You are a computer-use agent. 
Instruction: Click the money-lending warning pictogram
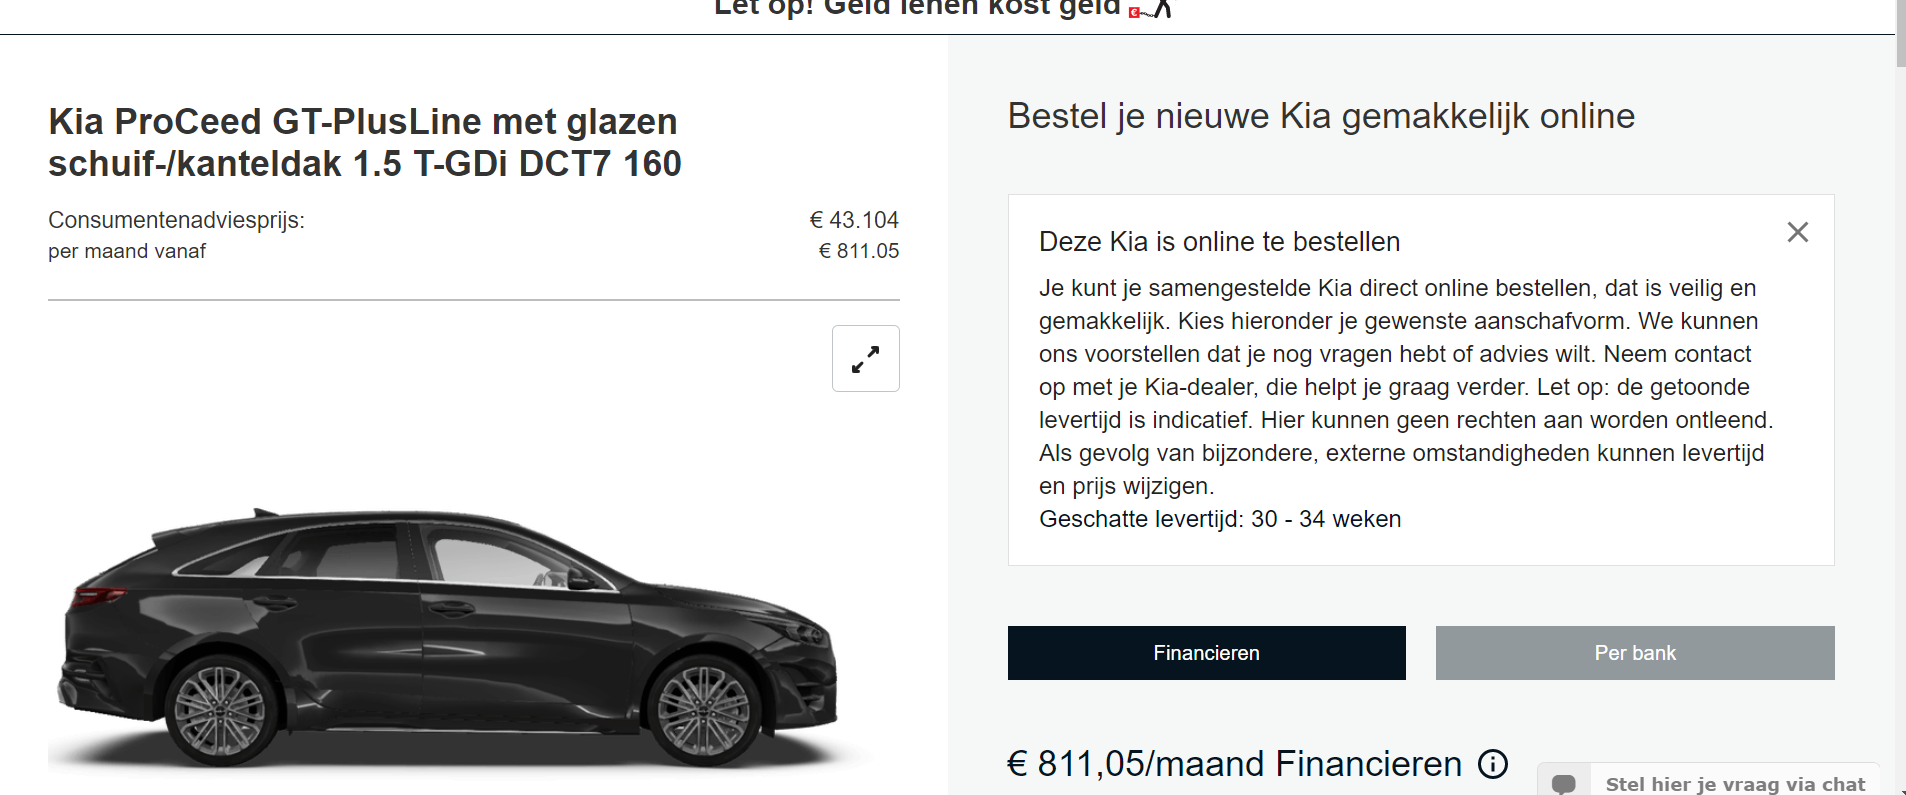tap(1151, 10)
